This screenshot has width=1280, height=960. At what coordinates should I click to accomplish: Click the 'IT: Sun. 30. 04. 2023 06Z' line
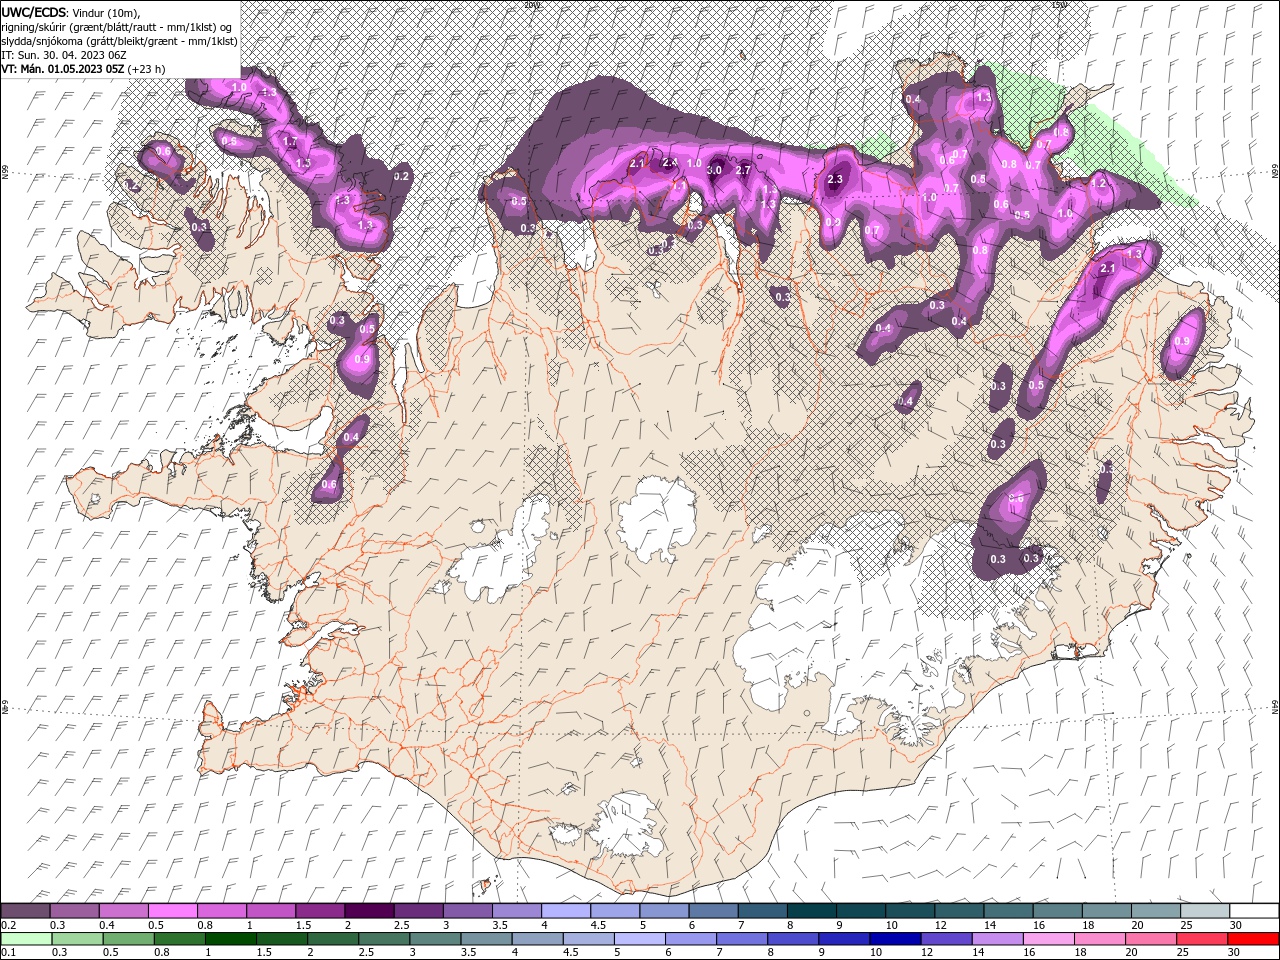(x=65, y=54)
